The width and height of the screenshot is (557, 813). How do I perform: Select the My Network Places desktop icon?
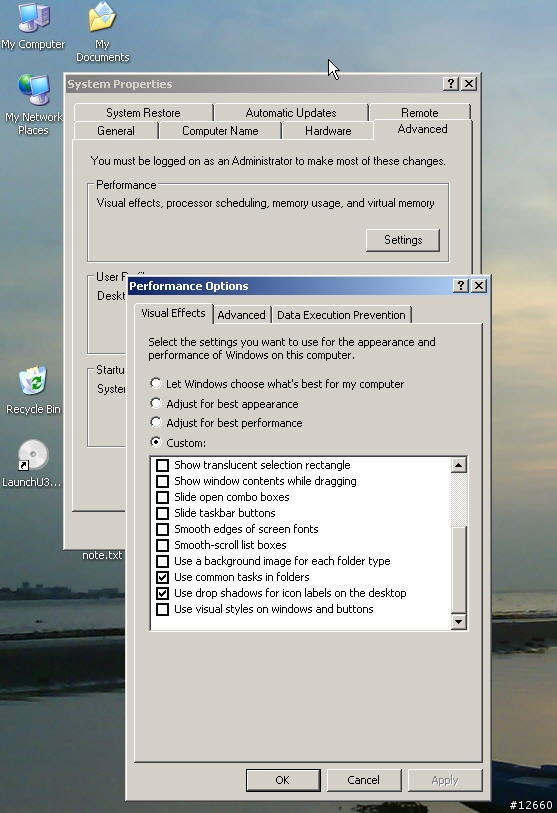click(x=33, y=104)
